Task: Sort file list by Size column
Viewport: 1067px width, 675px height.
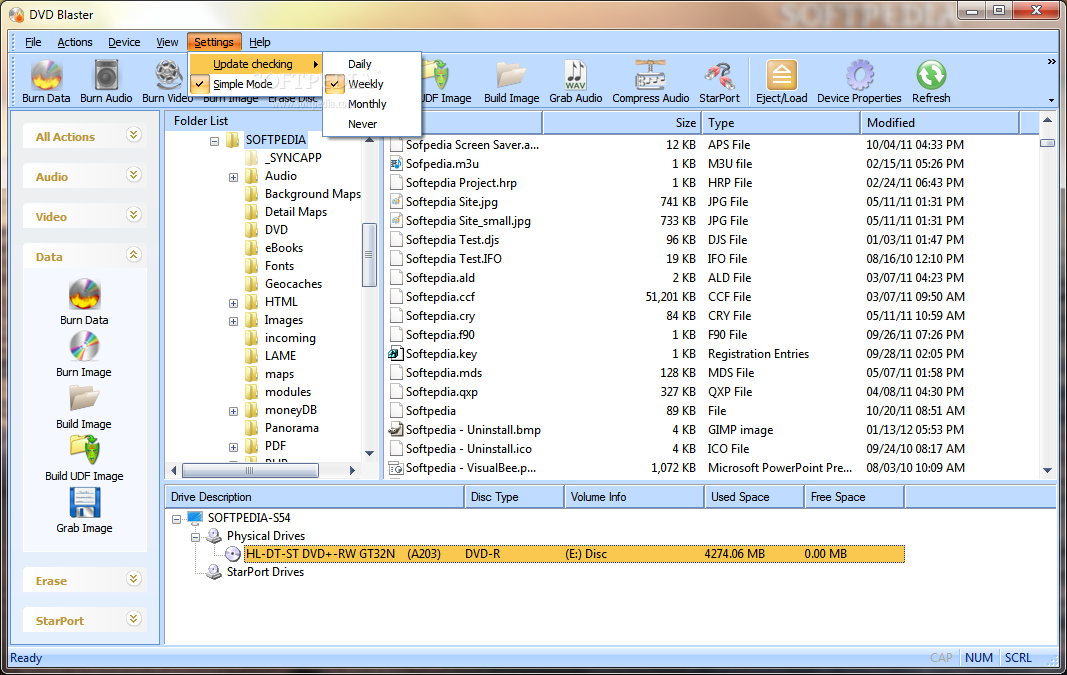Action: (621, 123)
